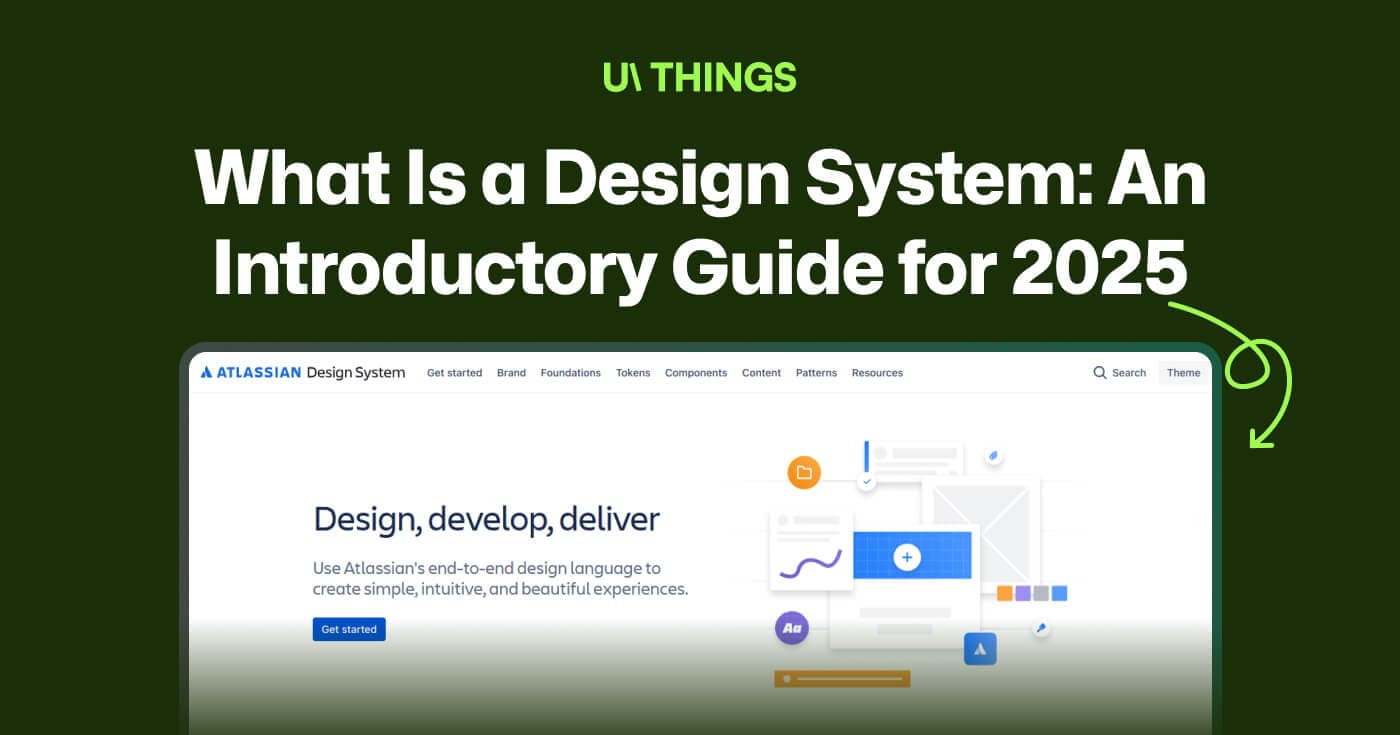Open the Brand link in the navbar
1400x735 pixels.
click(x=511, y=372)
